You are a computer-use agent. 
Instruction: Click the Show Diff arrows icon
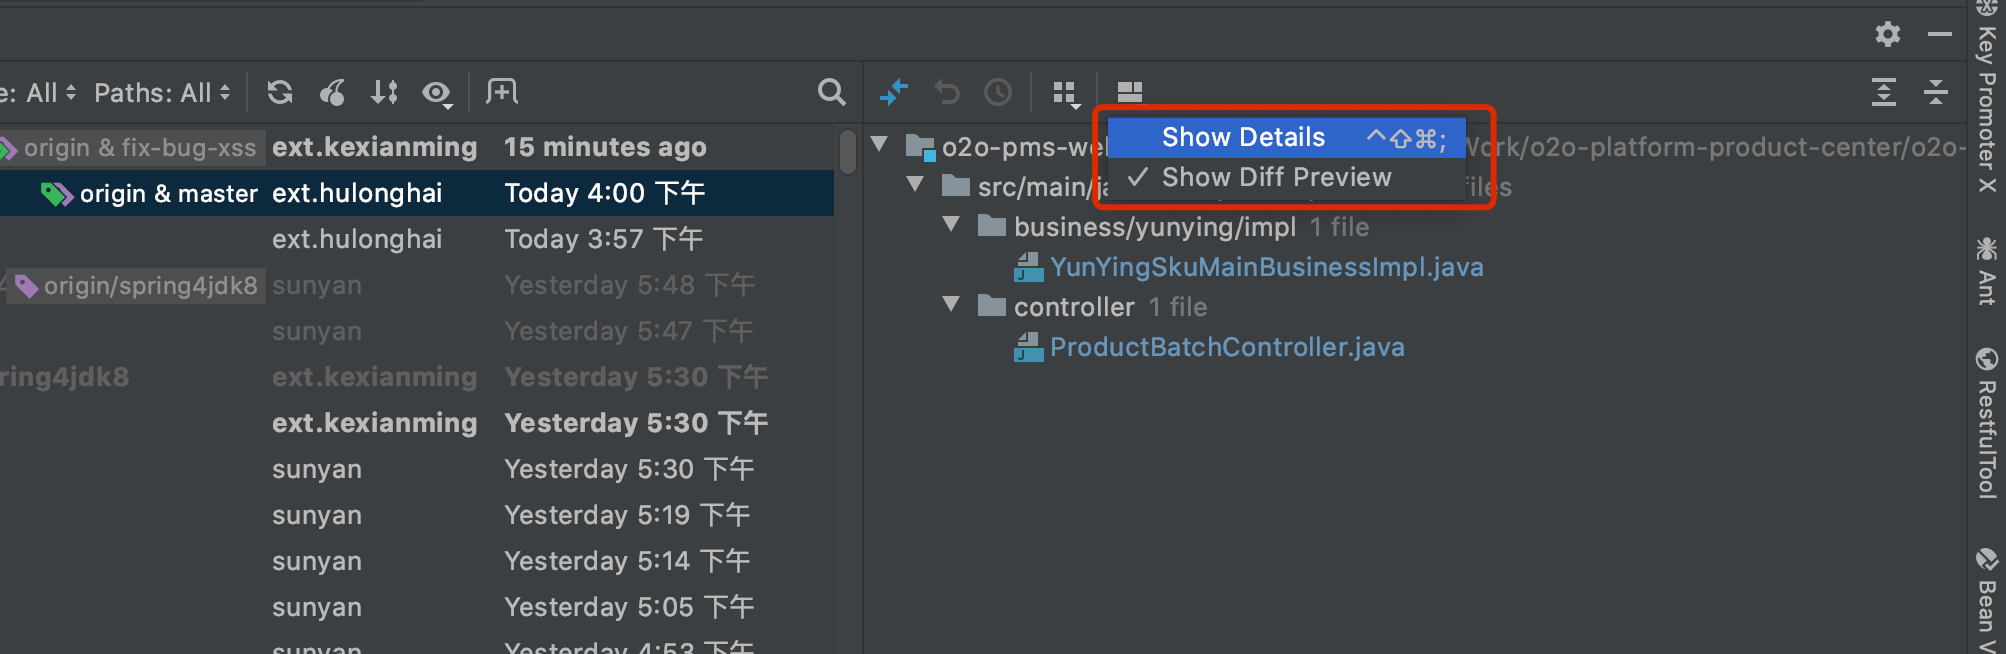tap(893, 92)
